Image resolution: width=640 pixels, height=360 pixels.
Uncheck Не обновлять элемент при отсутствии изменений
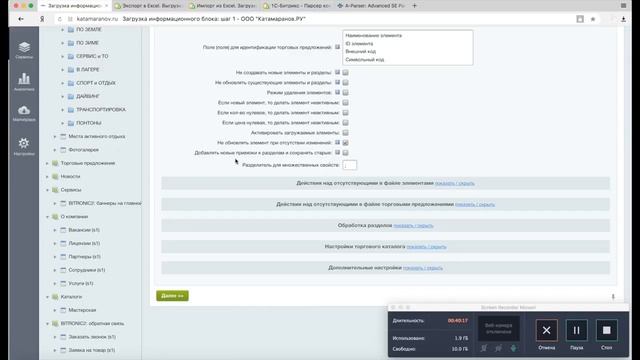(345, 143)
